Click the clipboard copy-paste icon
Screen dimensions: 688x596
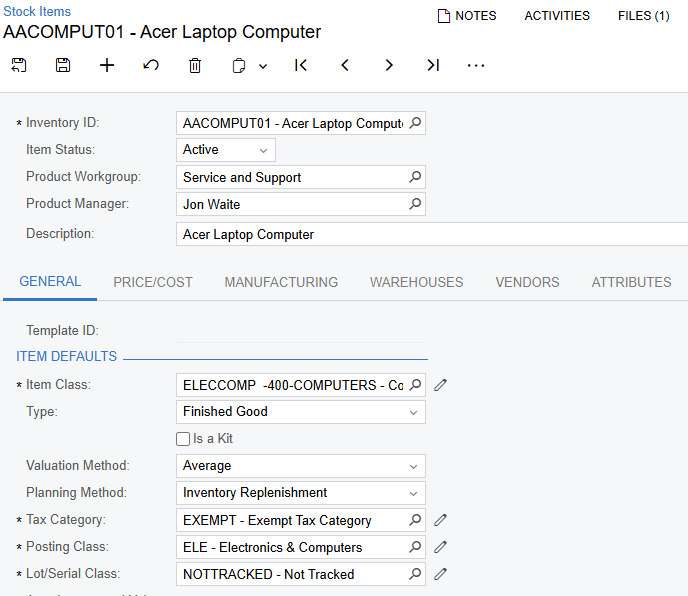pyautogui.click(x=239, y=66)
